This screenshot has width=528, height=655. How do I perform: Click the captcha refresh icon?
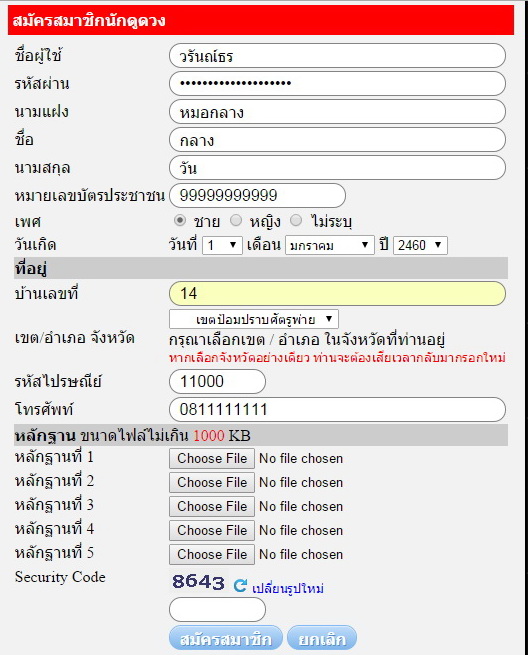tap(240, 585)
